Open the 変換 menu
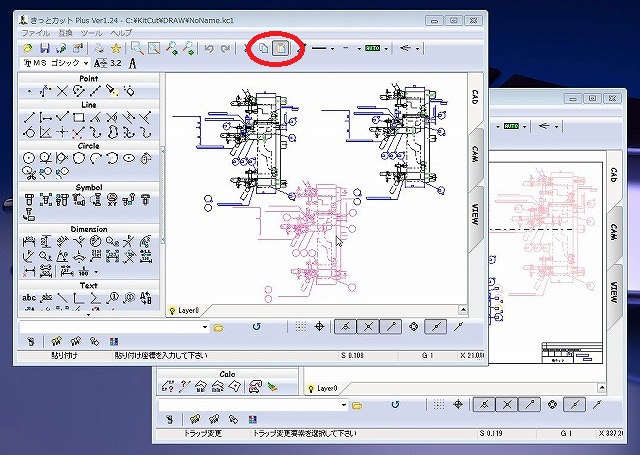This screenshot has height=455, width=640. tap(65, 33)
